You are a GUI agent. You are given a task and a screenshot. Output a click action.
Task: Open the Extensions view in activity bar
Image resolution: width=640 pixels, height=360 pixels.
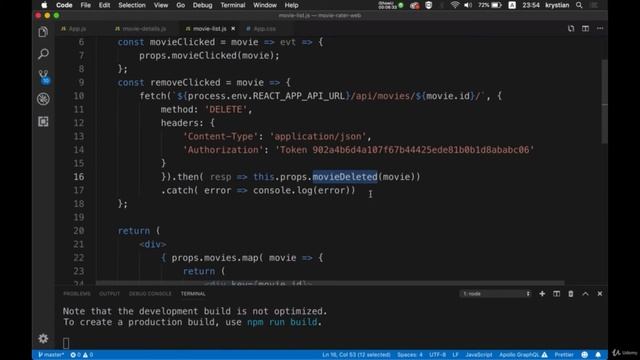coord(43,121)
